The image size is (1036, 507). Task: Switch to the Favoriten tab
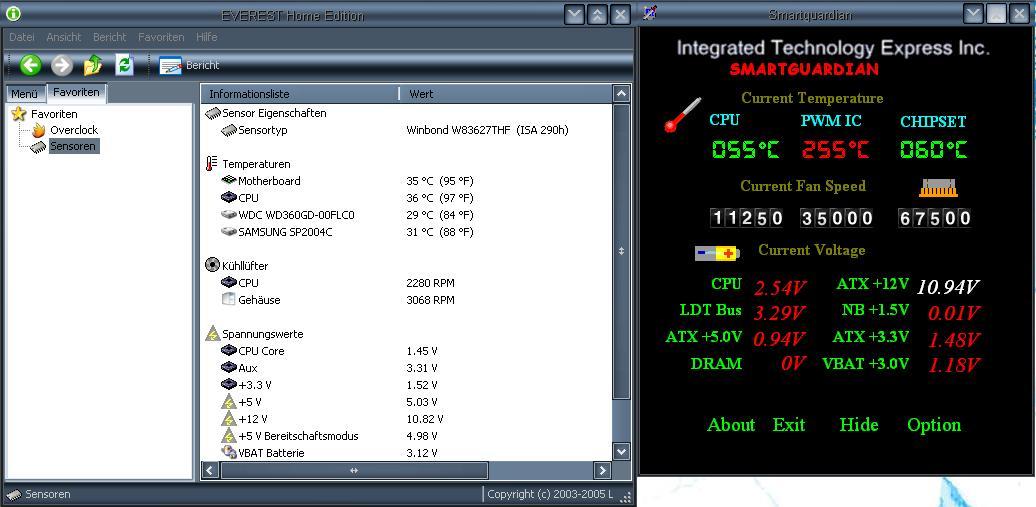(77, 93)
